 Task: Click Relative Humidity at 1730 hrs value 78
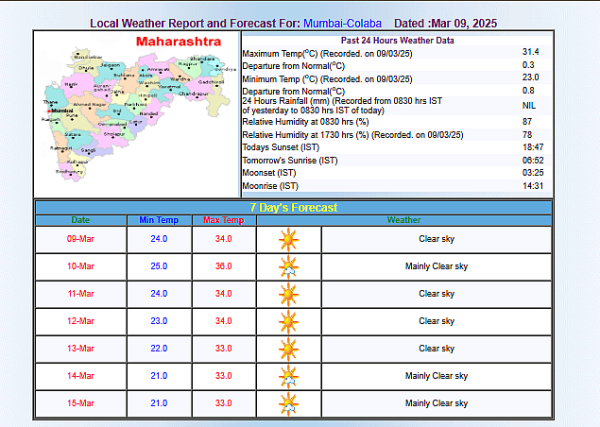[x=527, y=135]
